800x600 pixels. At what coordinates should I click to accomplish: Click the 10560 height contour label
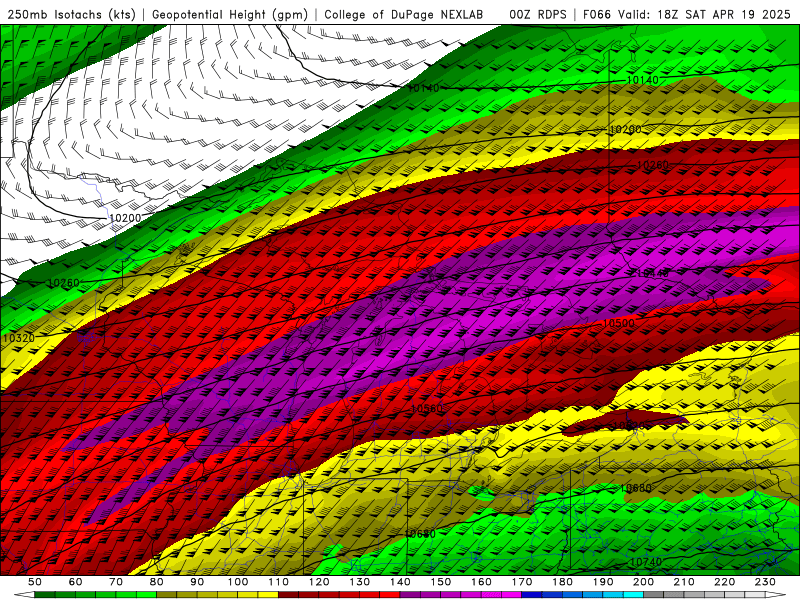coord(427,408)
